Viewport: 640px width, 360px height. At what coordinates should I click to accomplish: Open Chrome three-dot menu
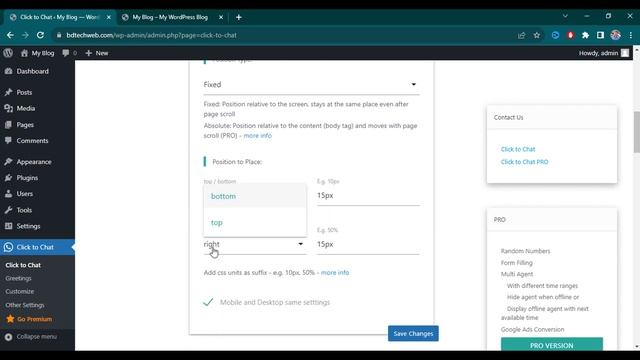point(631,35)
